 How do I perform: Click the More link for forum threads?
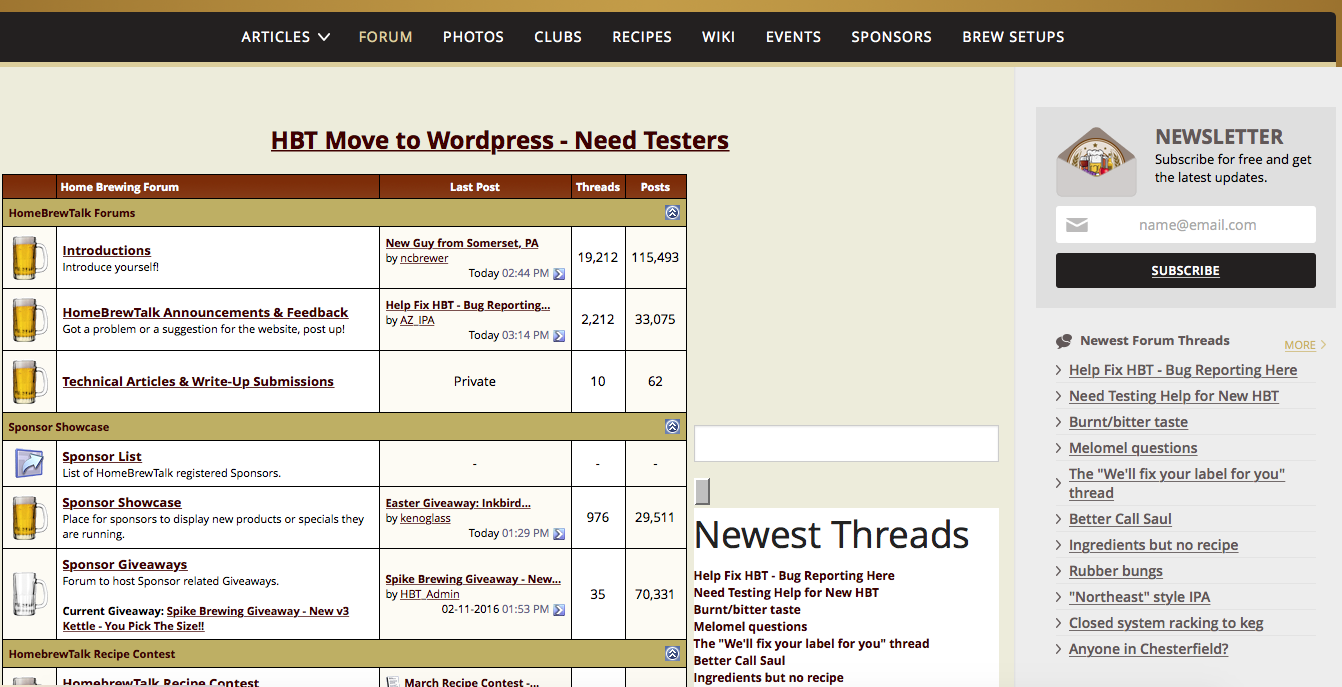click(x=1305, y=345)
